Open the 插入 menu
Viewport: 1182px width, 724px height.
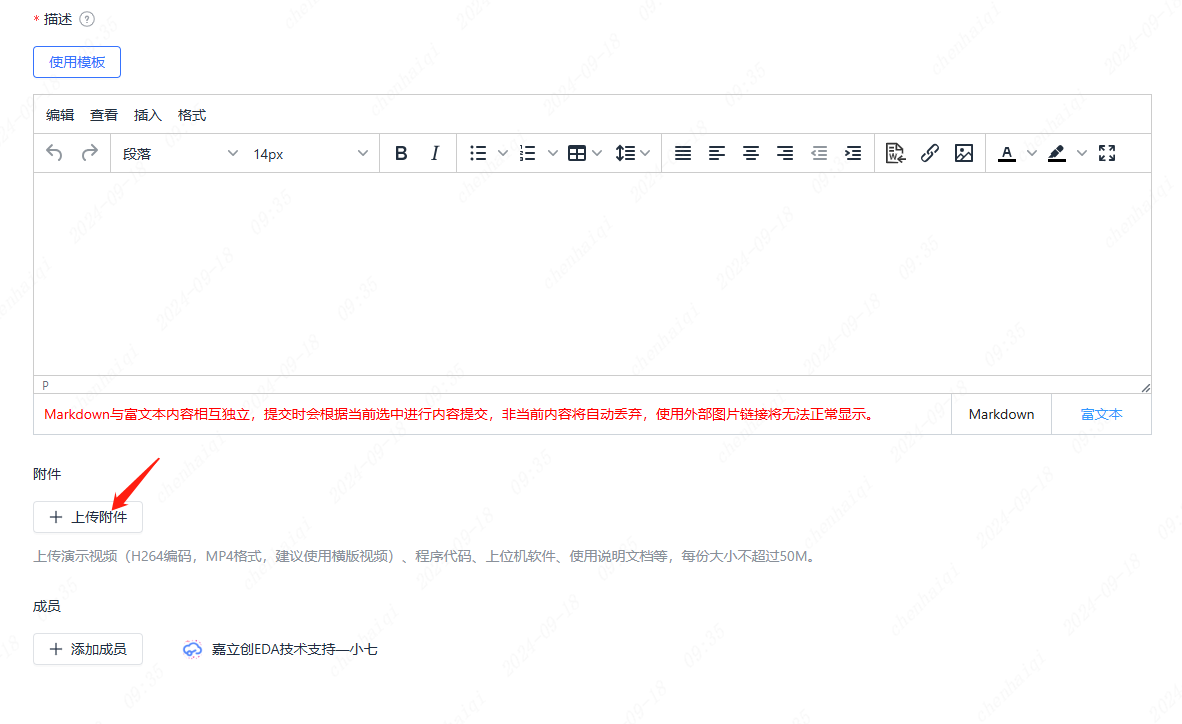pos(148,115)
